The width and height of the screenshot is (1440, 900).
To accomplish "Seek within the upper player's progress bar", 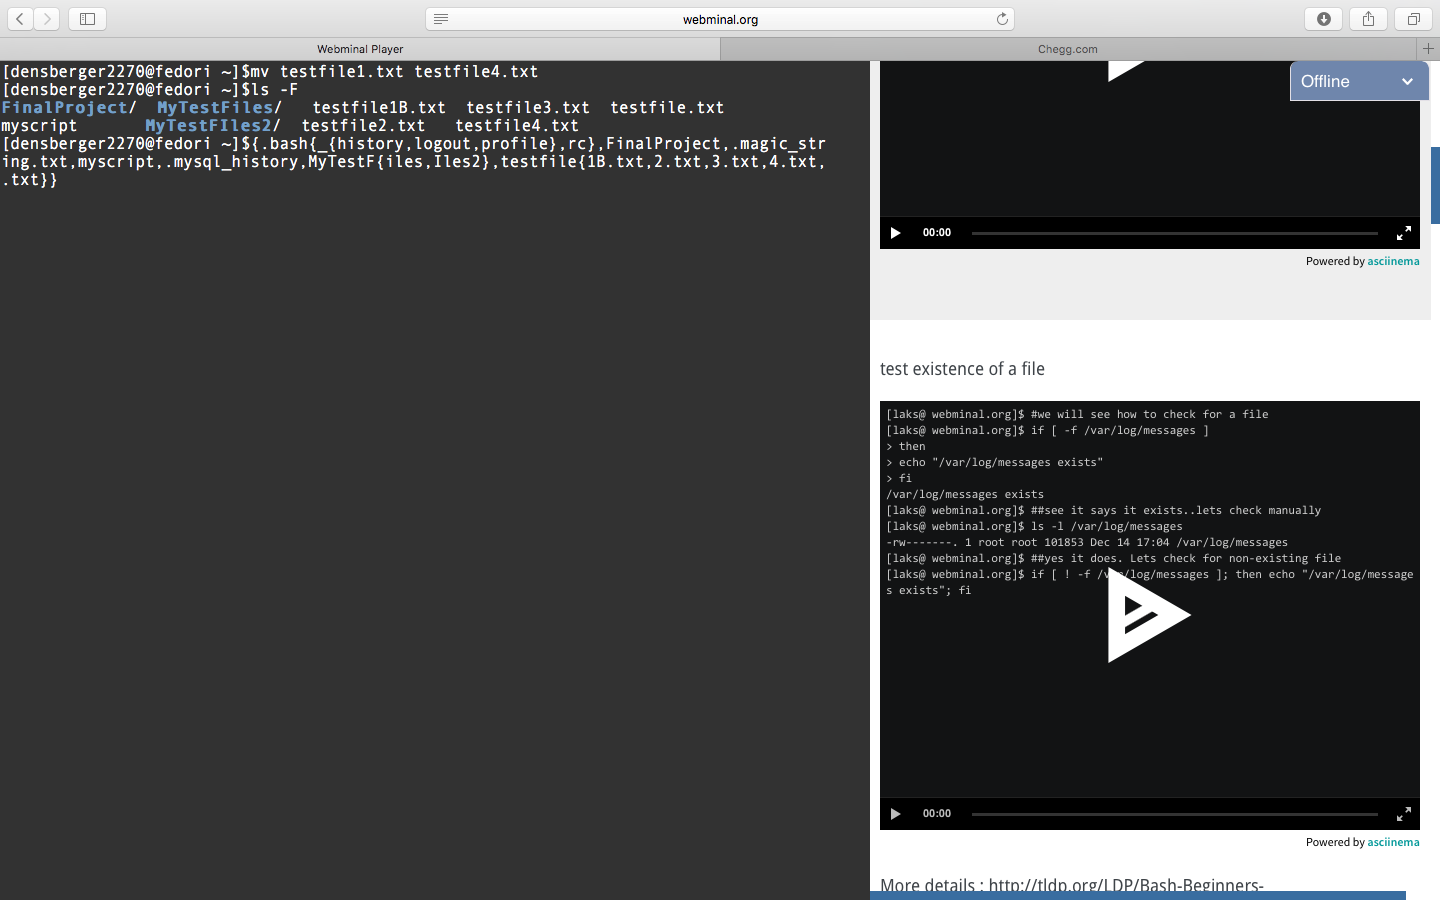I will point(1175,233).
